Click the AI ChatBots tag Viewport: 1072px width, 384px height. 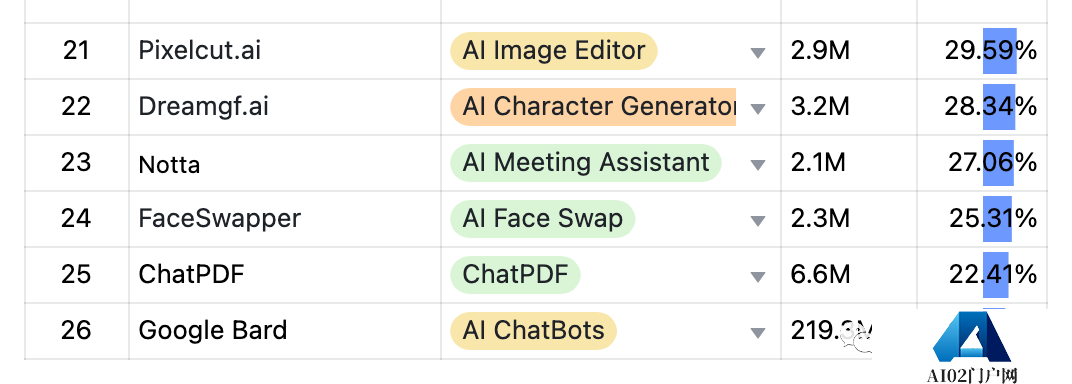pos(533,331)
